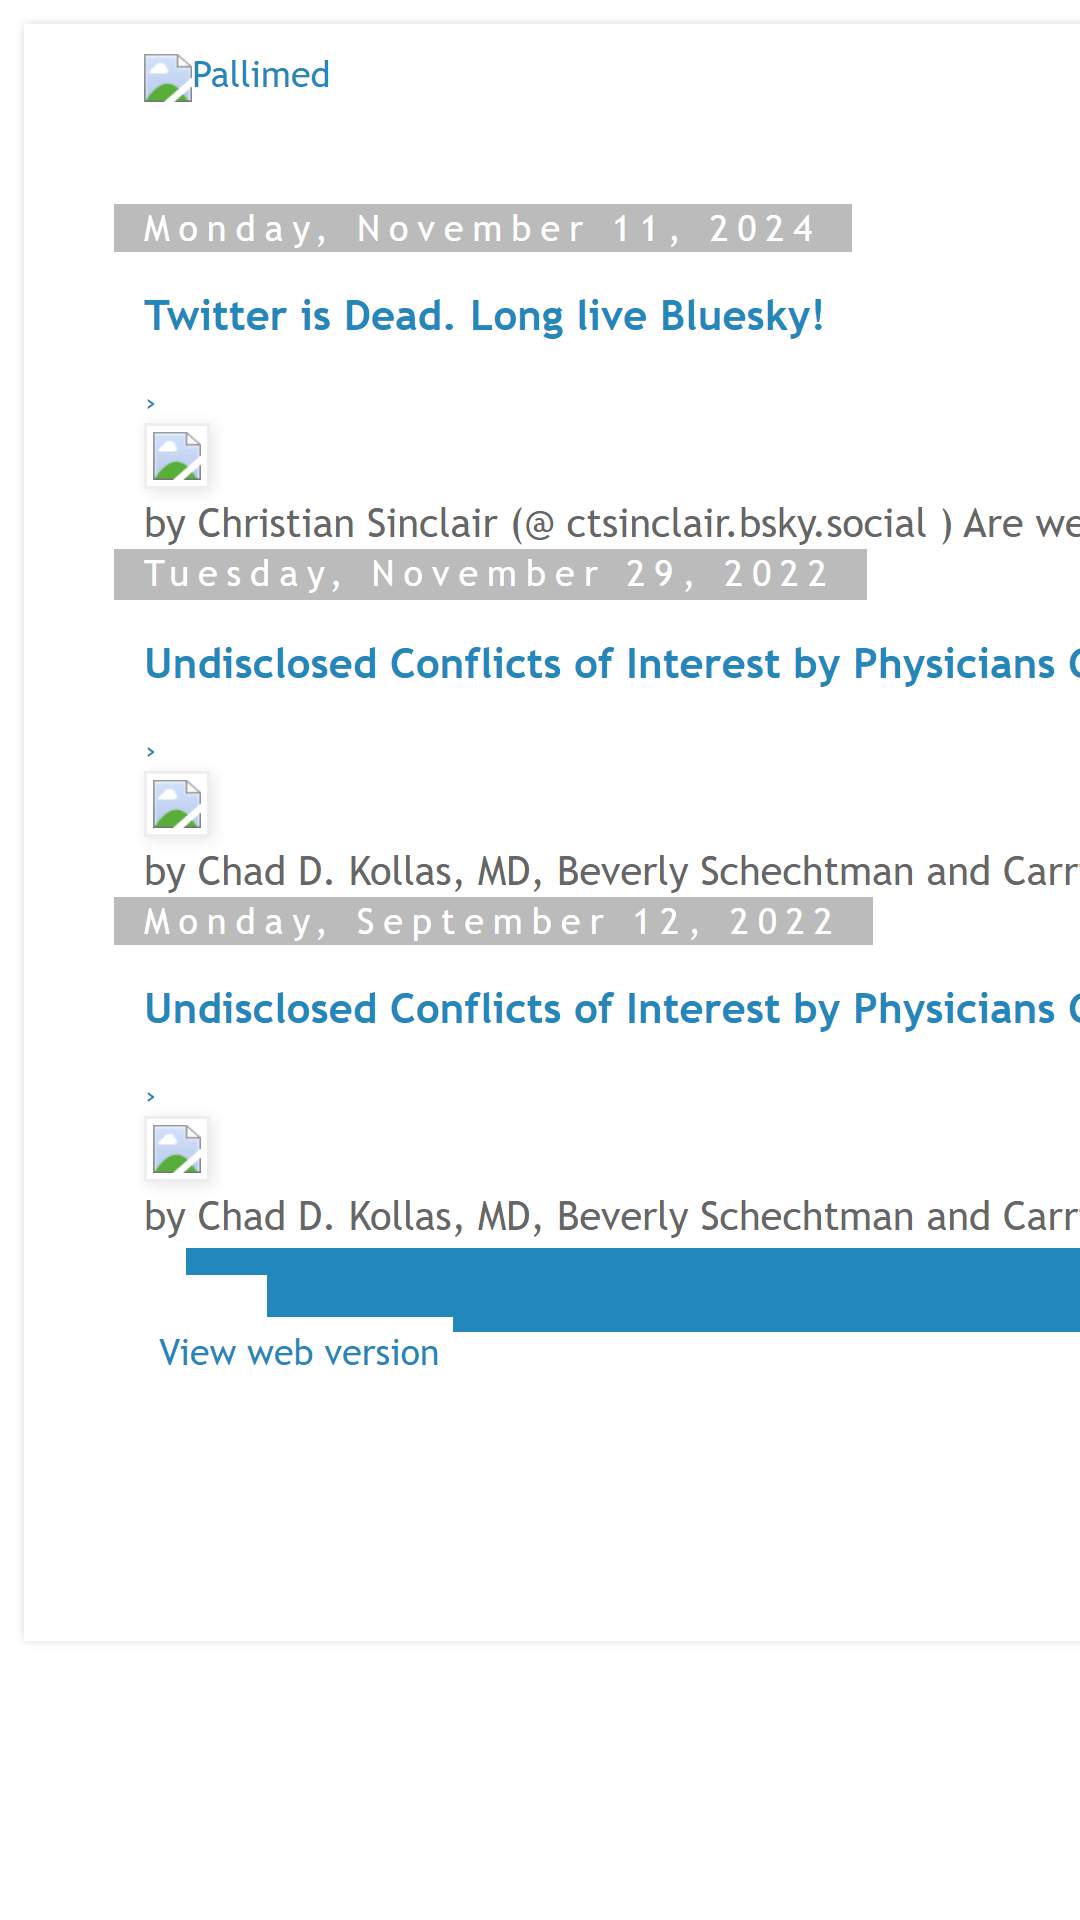The width and height of the screenshot is (1080, 1920).
Task: Click the chevron under the September 12 post title
Action: coord(150,1097)
